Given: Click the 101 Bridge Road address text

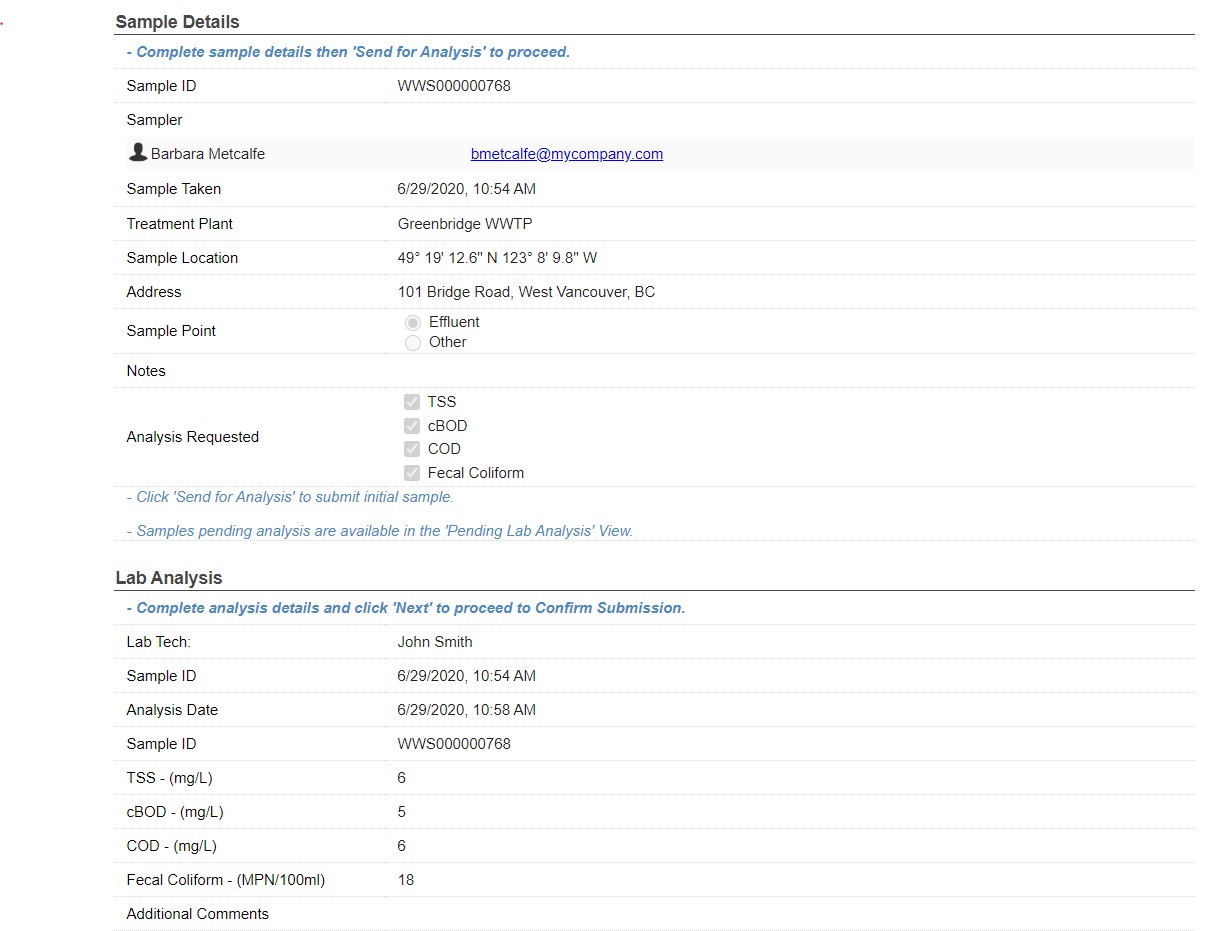Looking at the screenshot, I should pos(526,292).
